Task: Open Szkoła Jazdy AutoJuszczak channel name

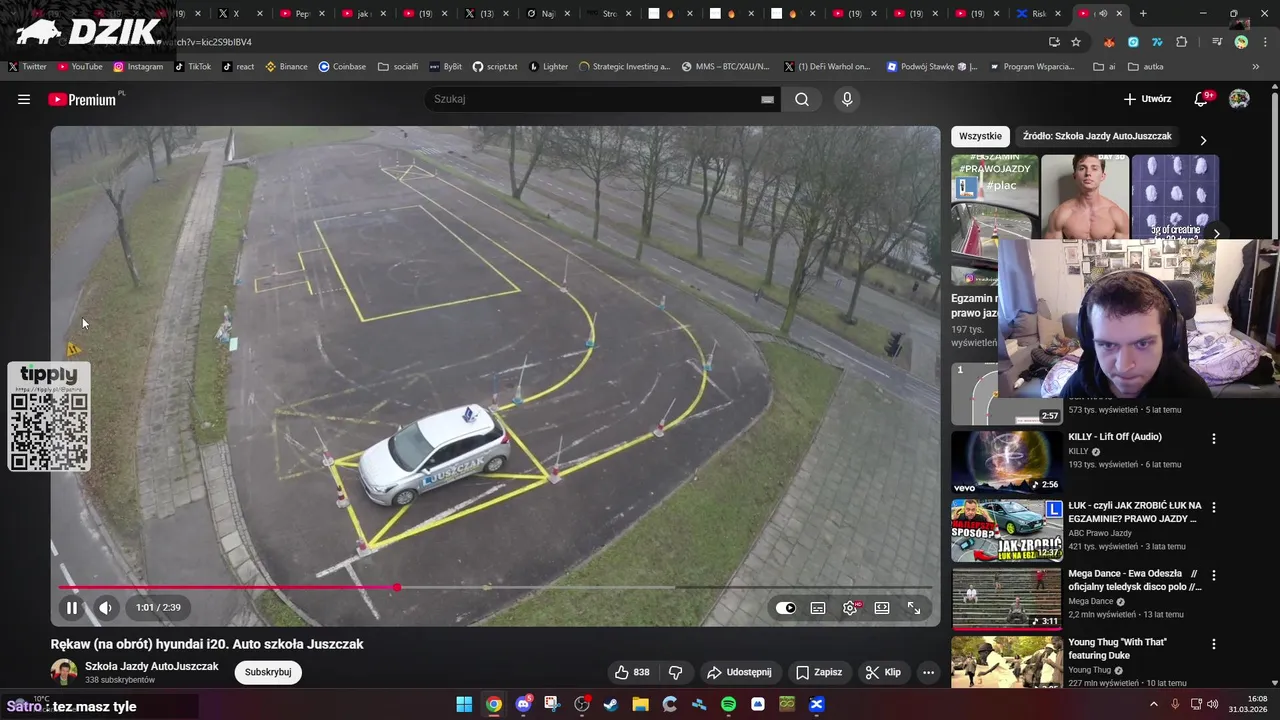Action: 151,666
